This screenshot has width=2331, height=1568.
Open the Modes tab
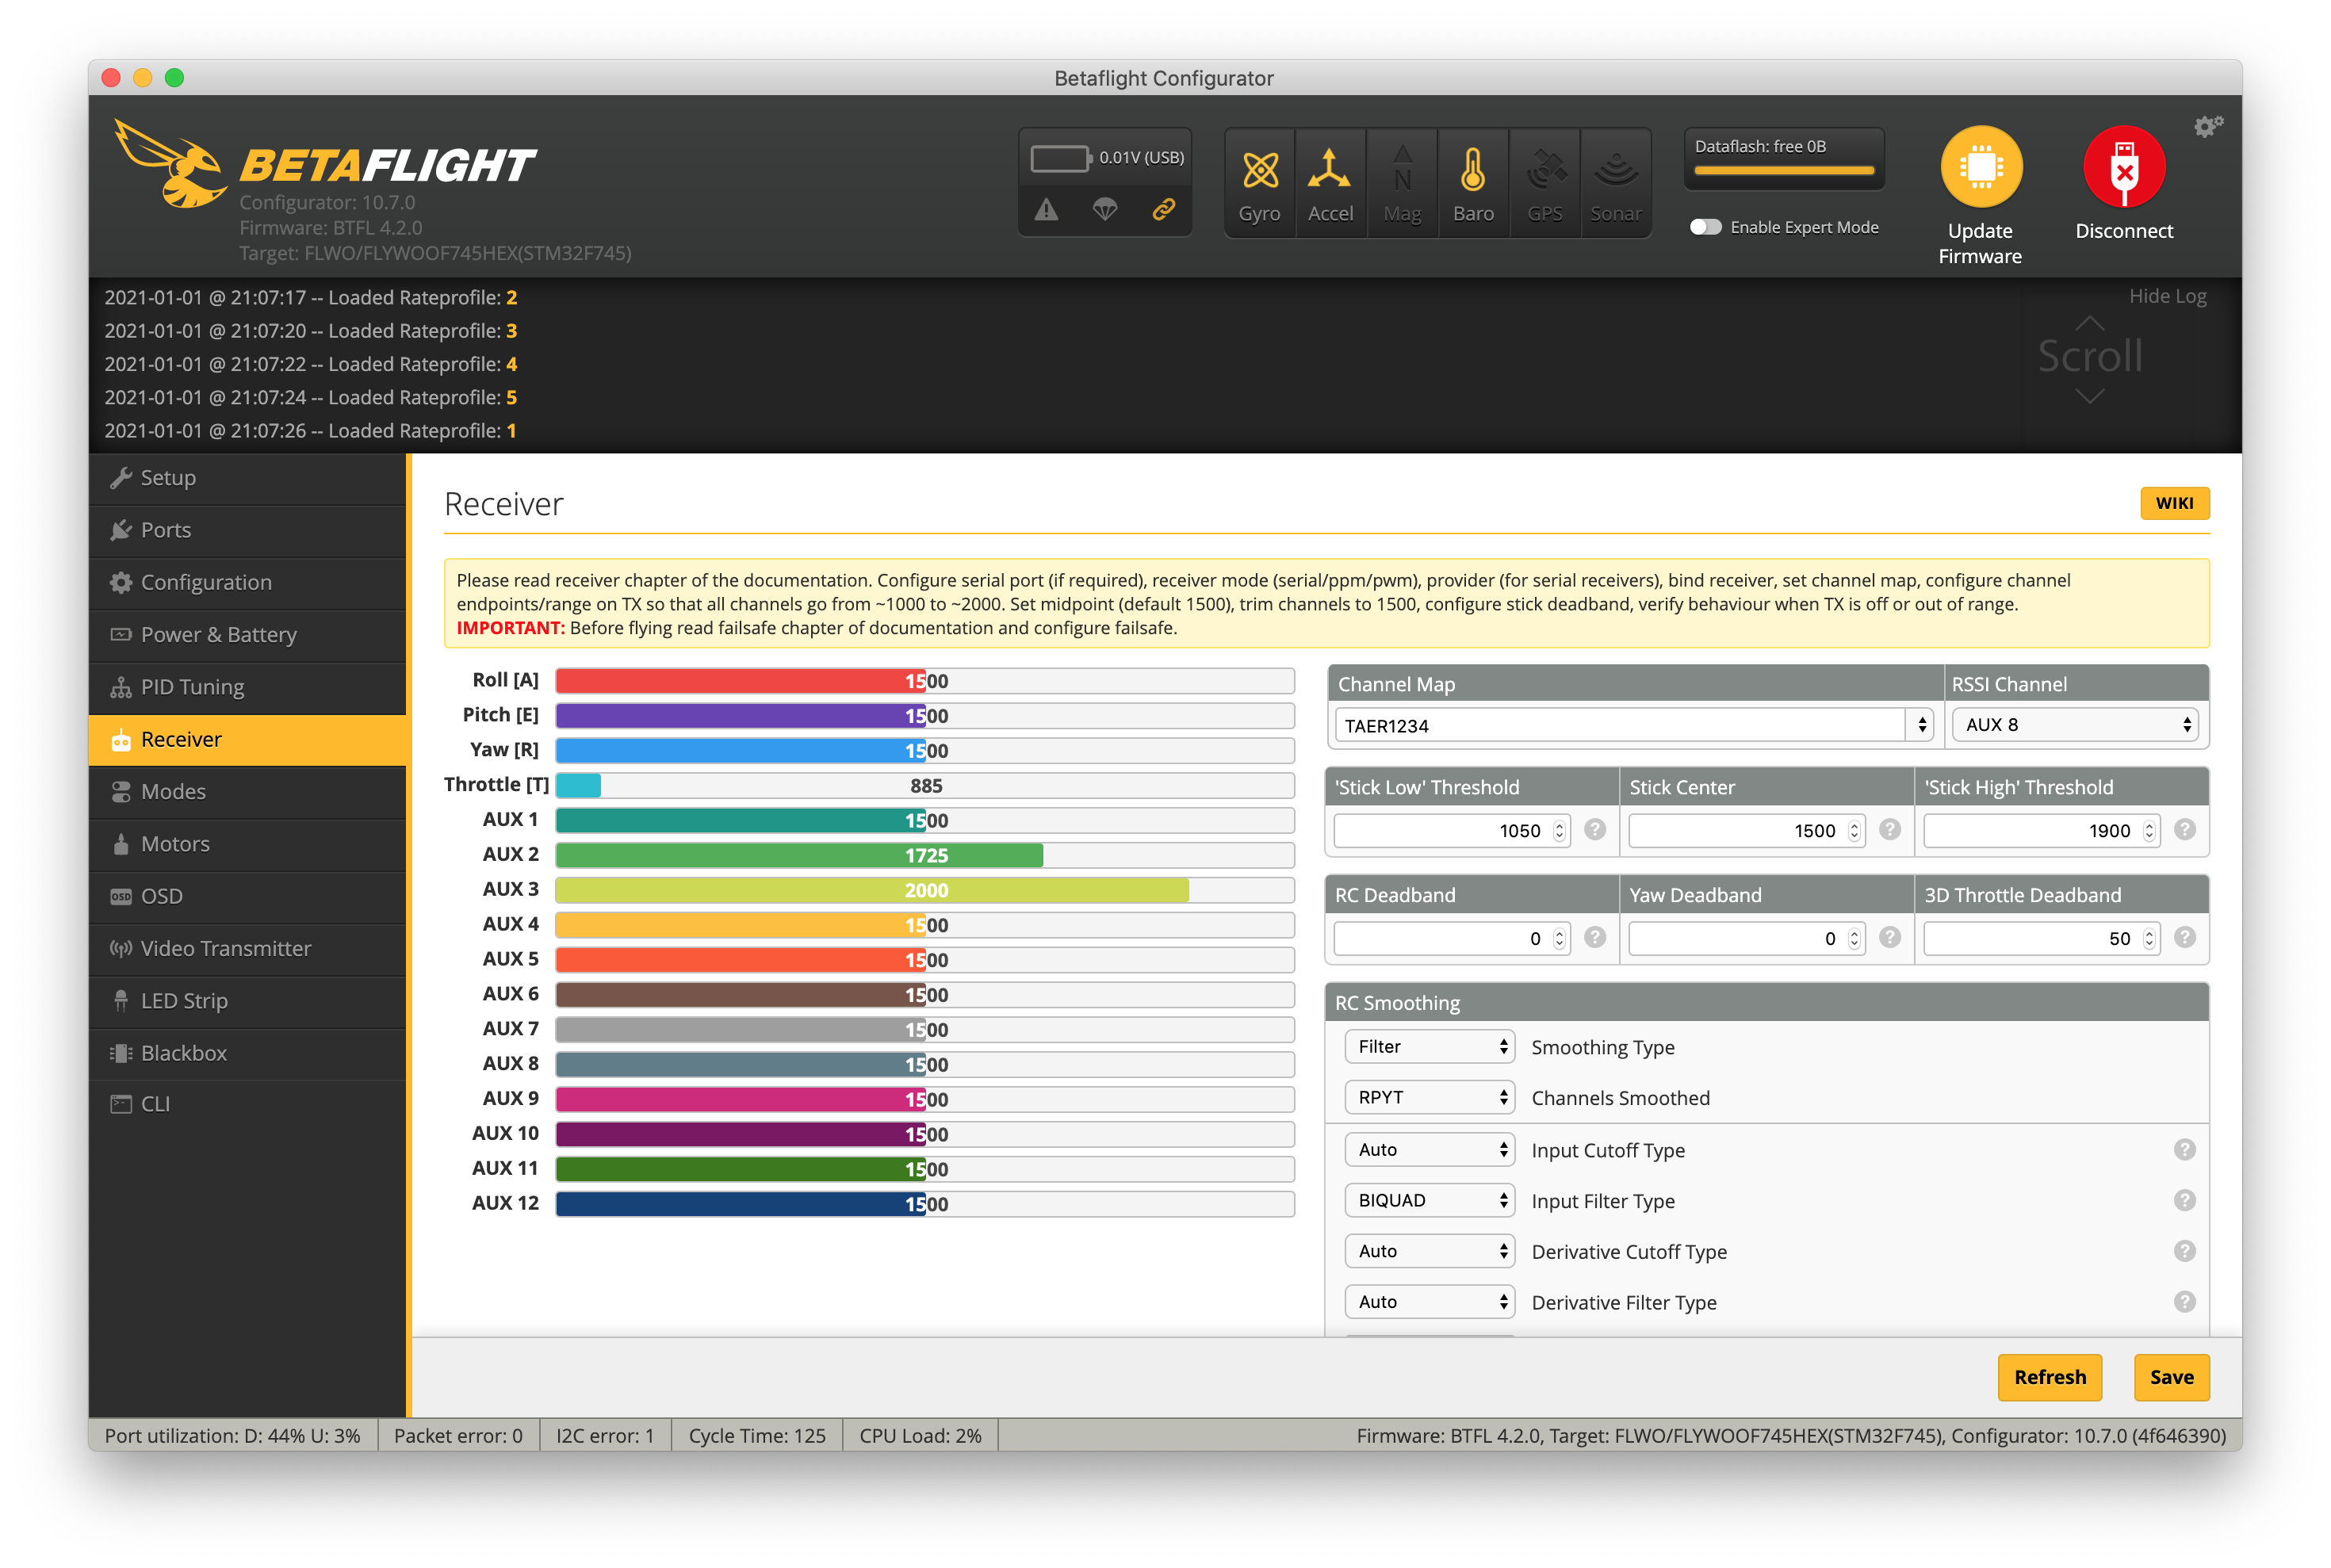coord(247,792)
